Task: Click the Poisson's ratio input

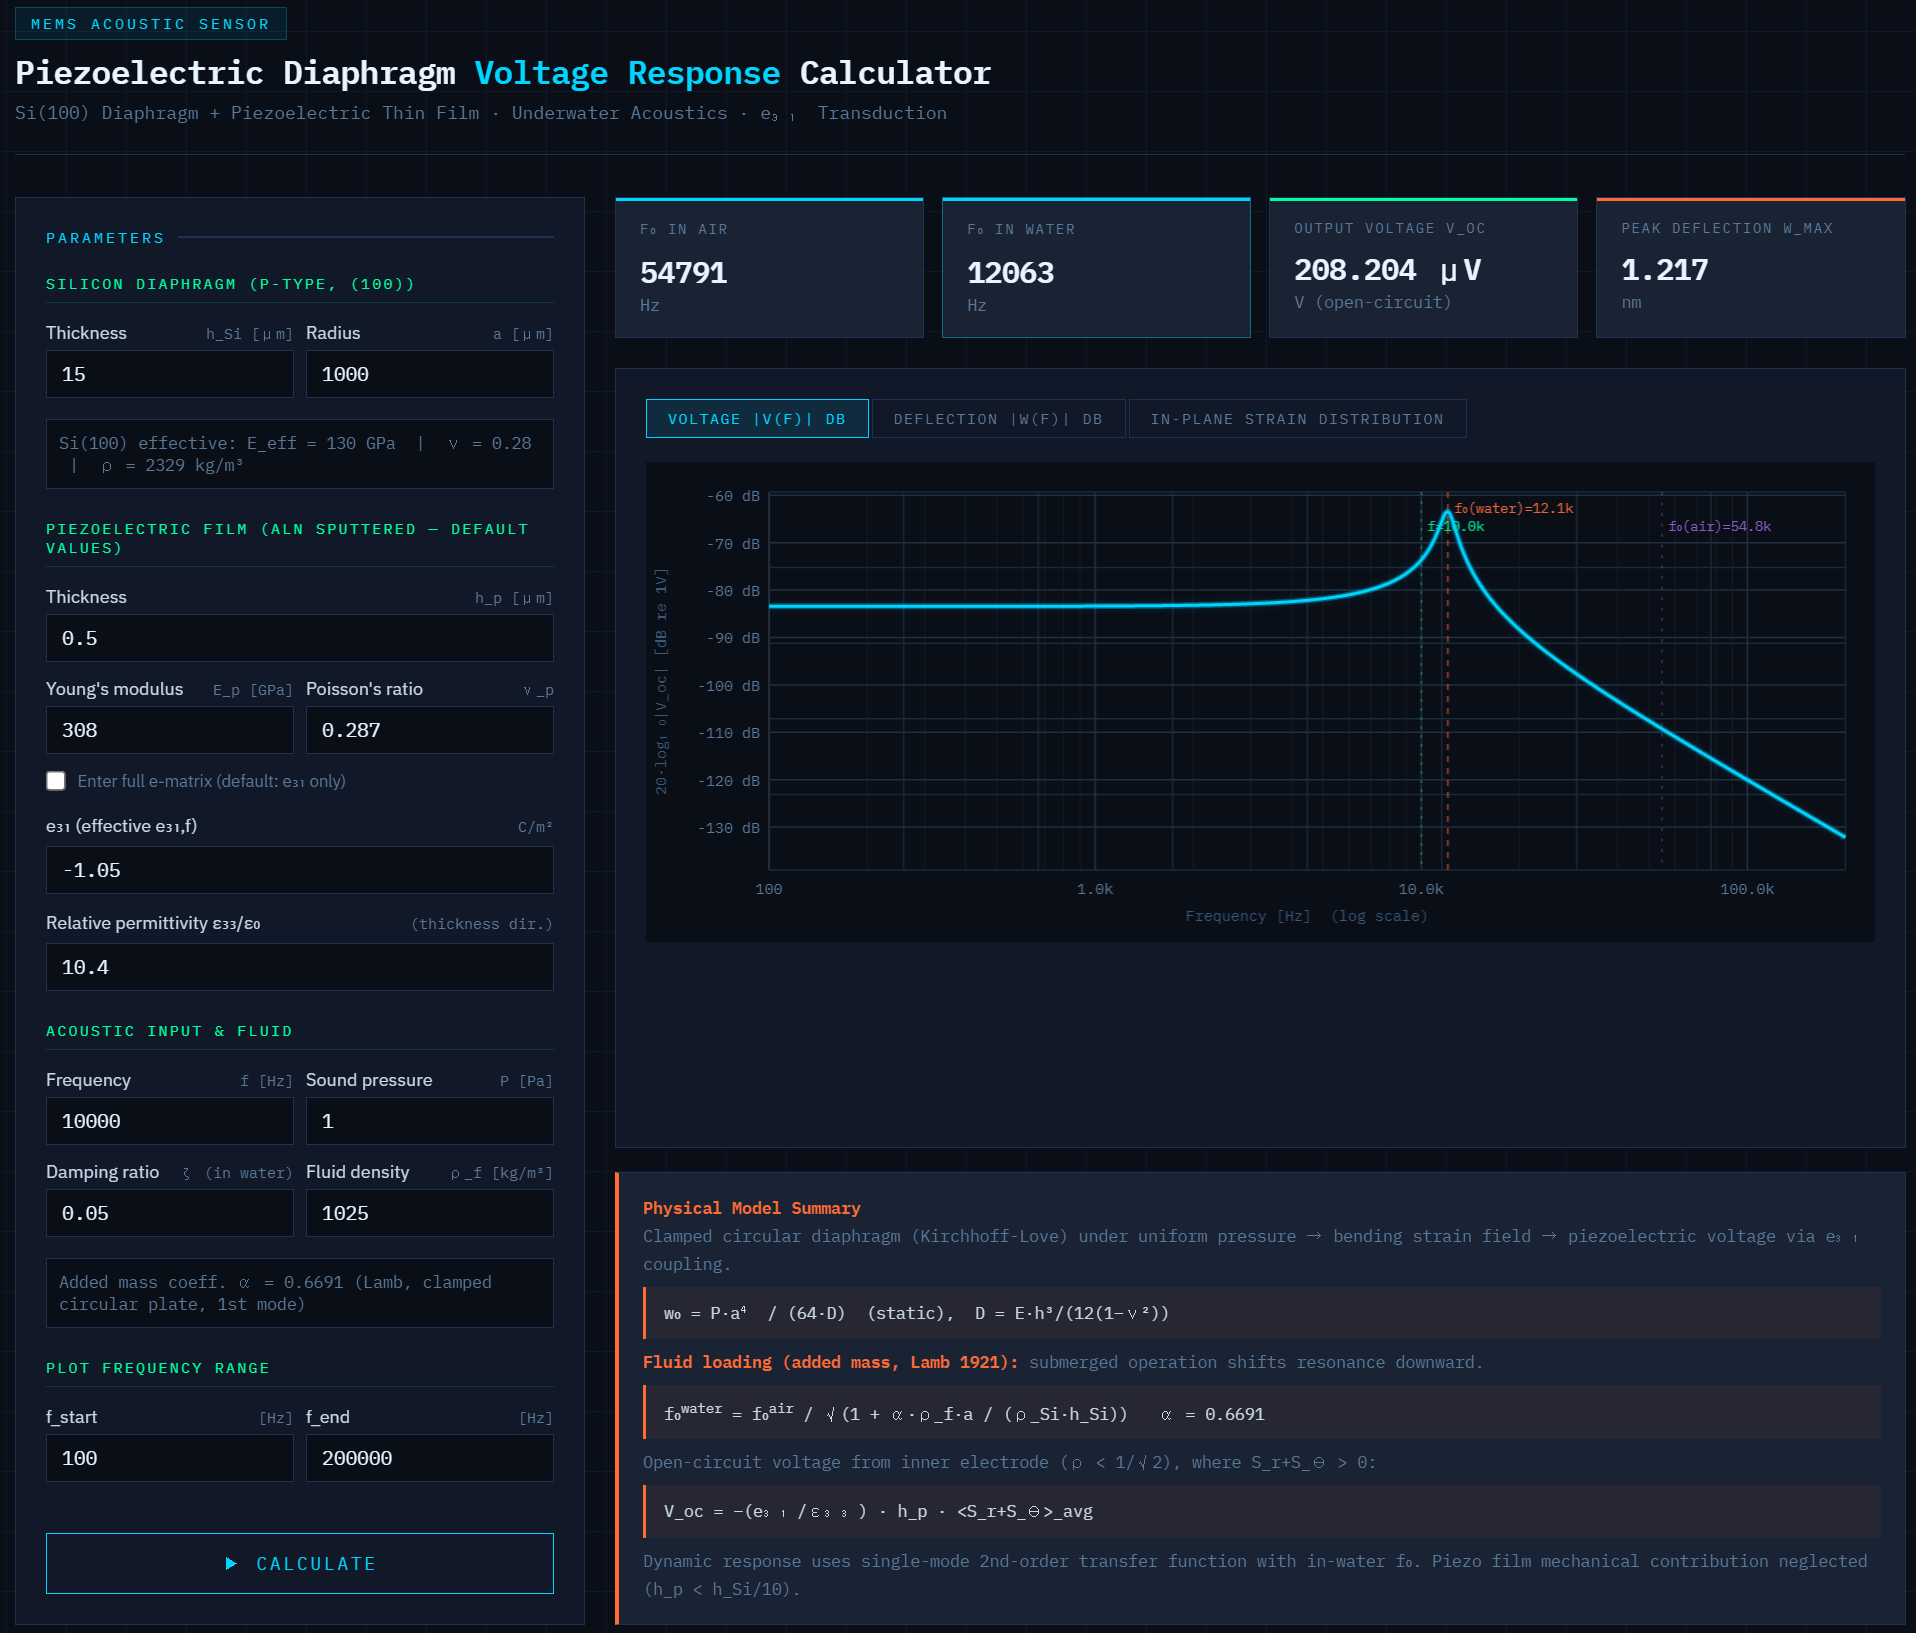Action: 429,730
